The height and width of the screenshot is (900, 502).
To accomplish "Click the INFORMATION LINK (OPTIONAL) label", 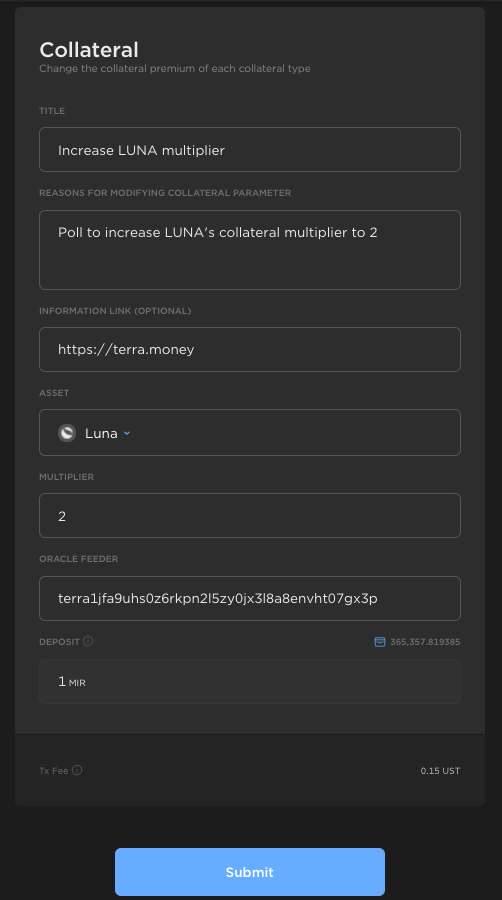I will coord(115,311).
